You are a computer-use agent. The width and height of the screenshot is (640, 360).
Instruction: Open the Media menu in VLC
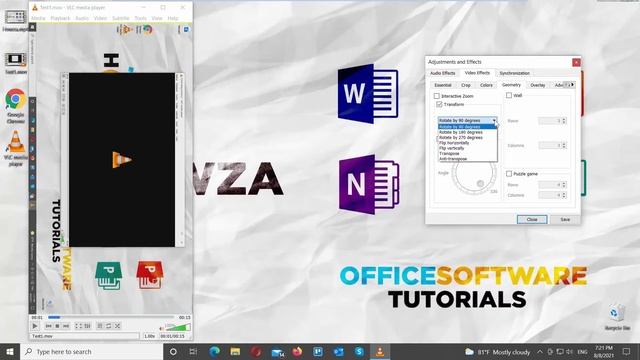[38, 18]
